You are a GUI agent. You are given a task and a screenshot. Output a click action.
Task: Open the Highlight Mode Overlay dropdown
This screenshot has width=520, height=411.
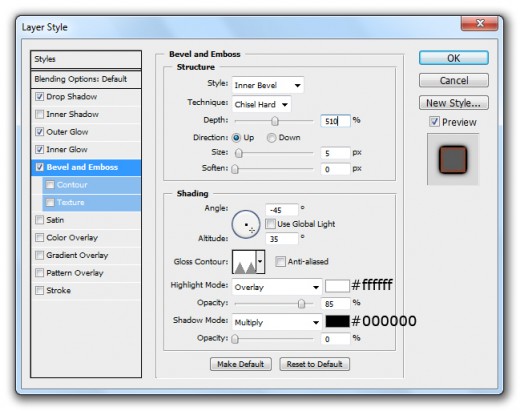277,287
